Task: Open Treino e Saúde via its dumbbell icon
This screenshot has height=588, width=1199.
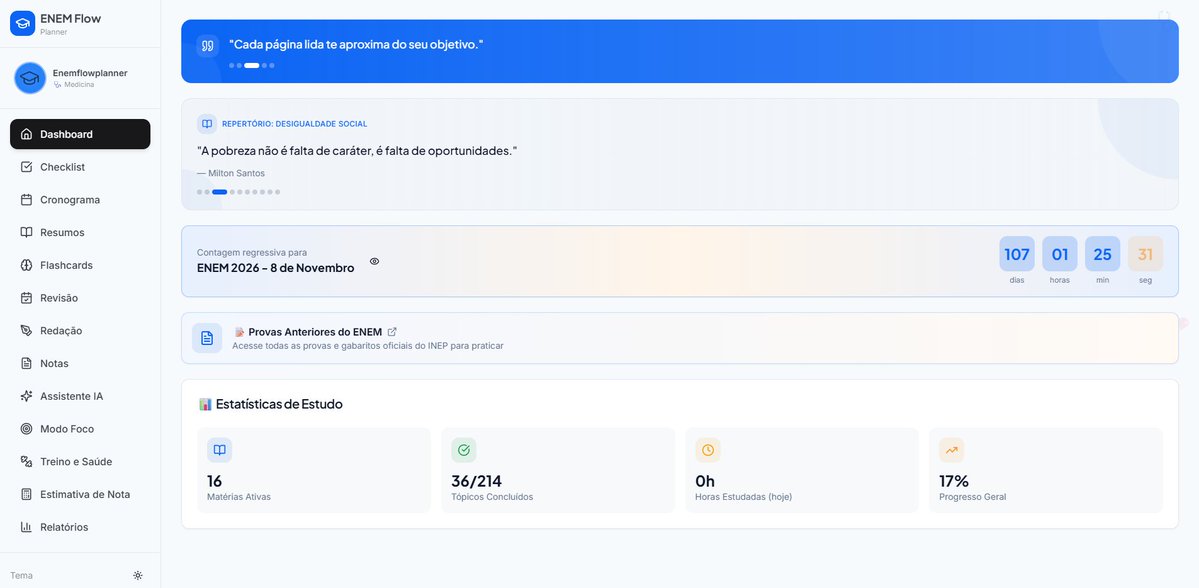Action: pos(26,462)
